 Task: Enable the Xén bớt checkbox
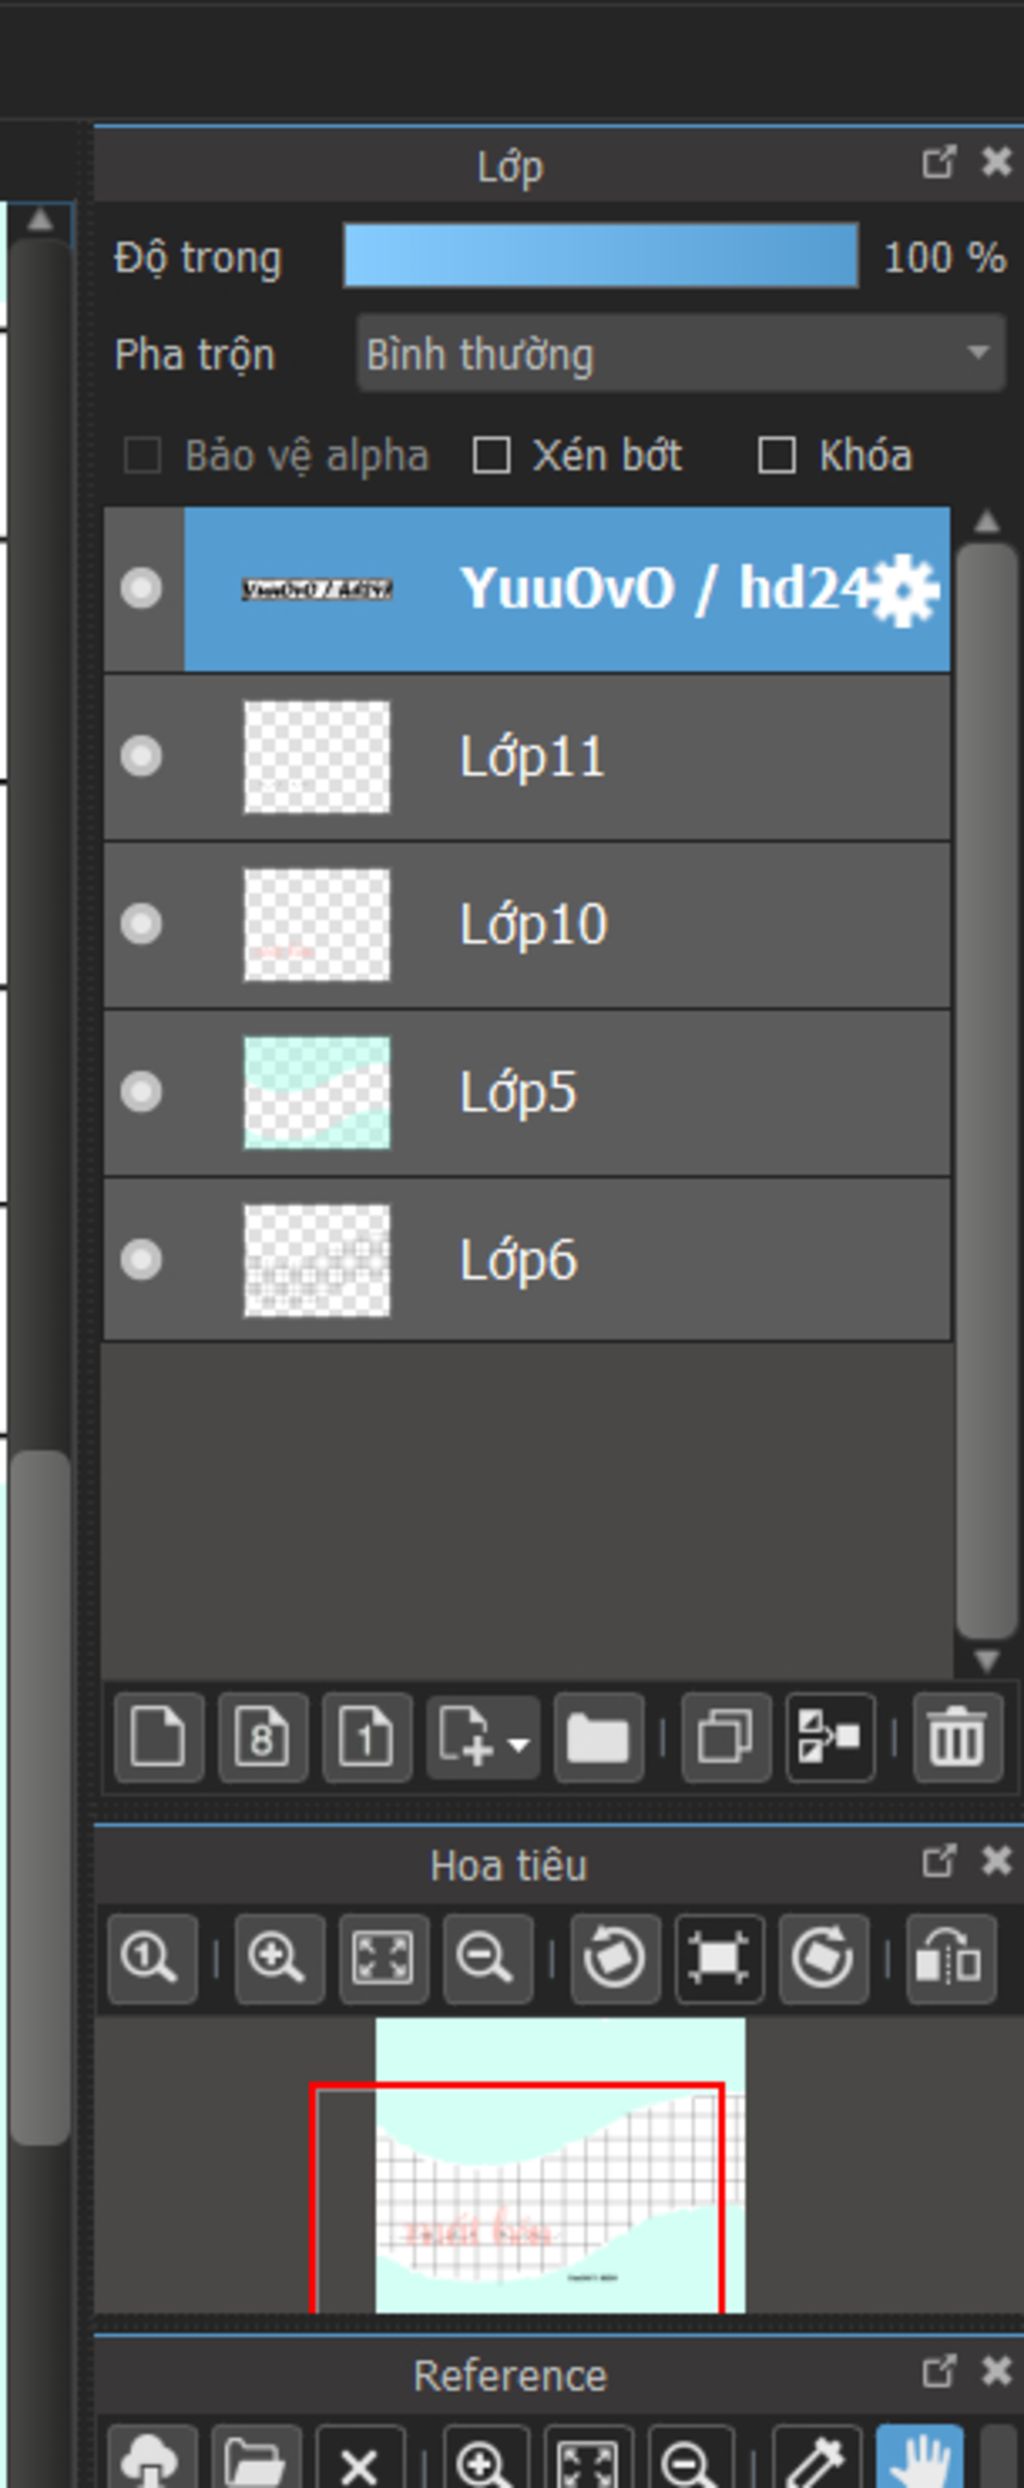(491, 456)
